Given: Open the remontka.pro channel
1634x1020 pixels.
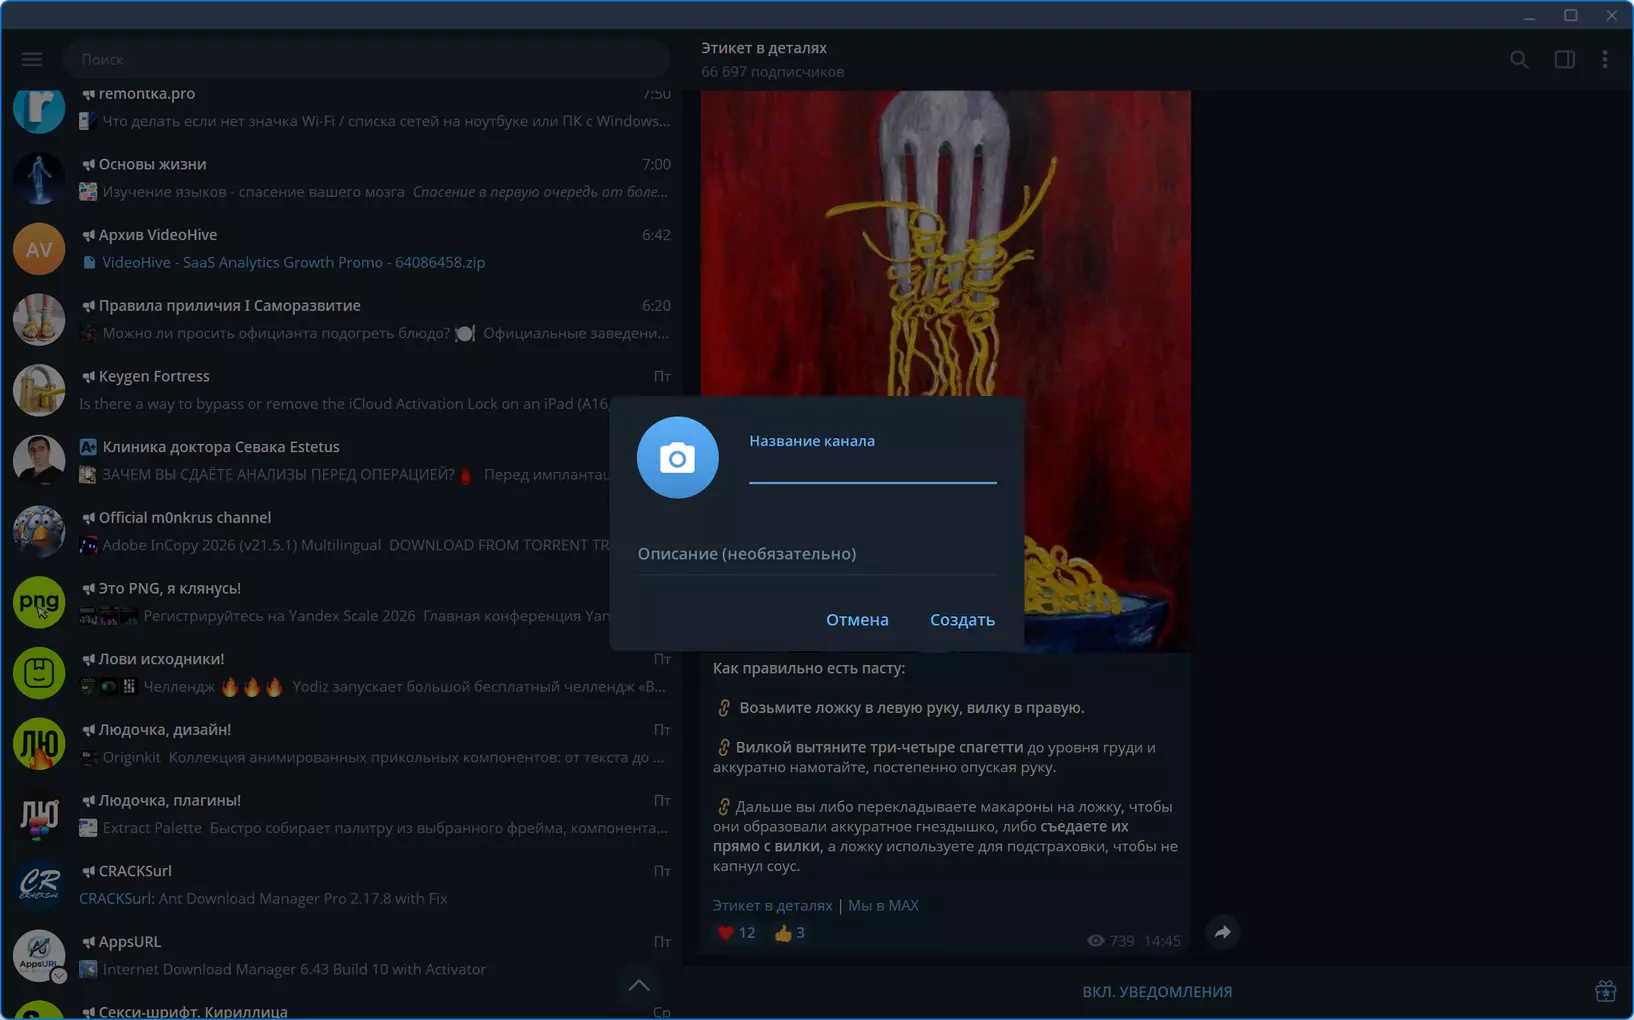Looking at the screenshot, I should click(341, 107).
